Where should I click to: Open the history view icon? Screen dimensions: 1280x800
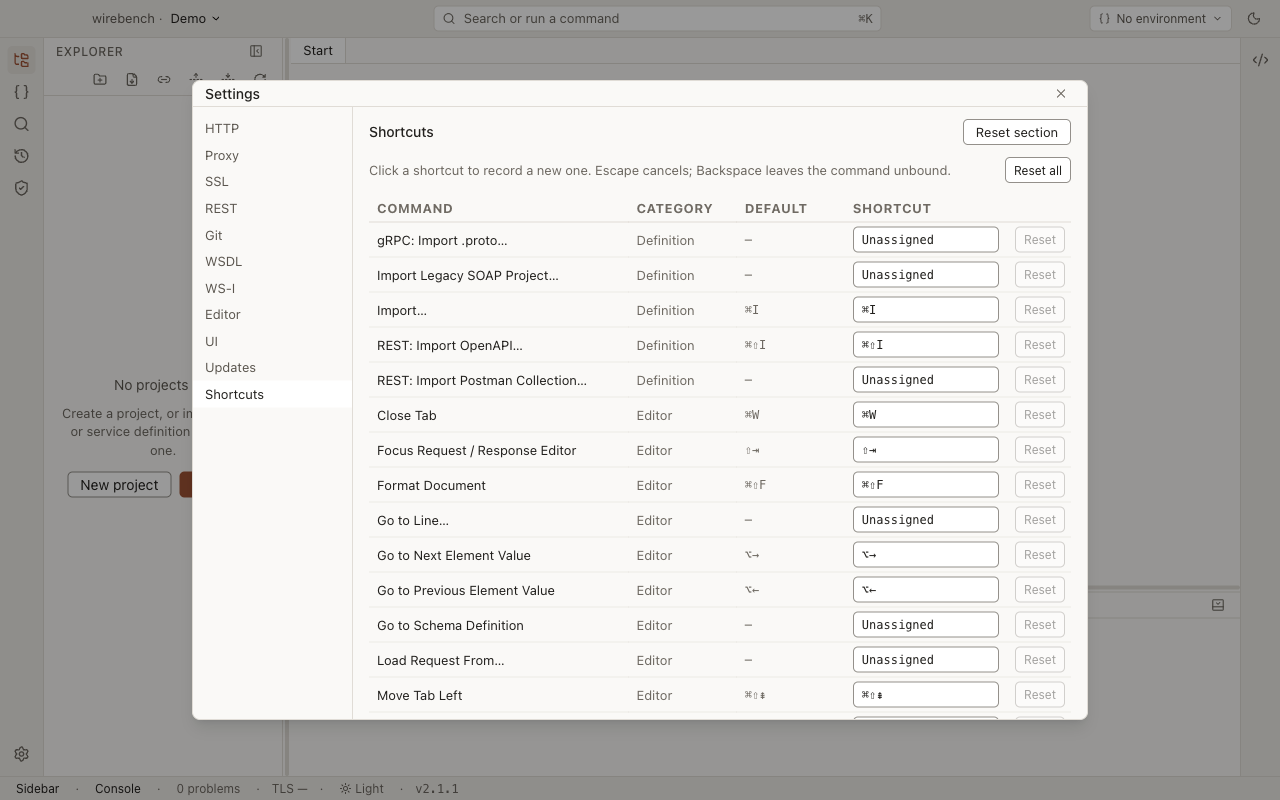point(21,156)
